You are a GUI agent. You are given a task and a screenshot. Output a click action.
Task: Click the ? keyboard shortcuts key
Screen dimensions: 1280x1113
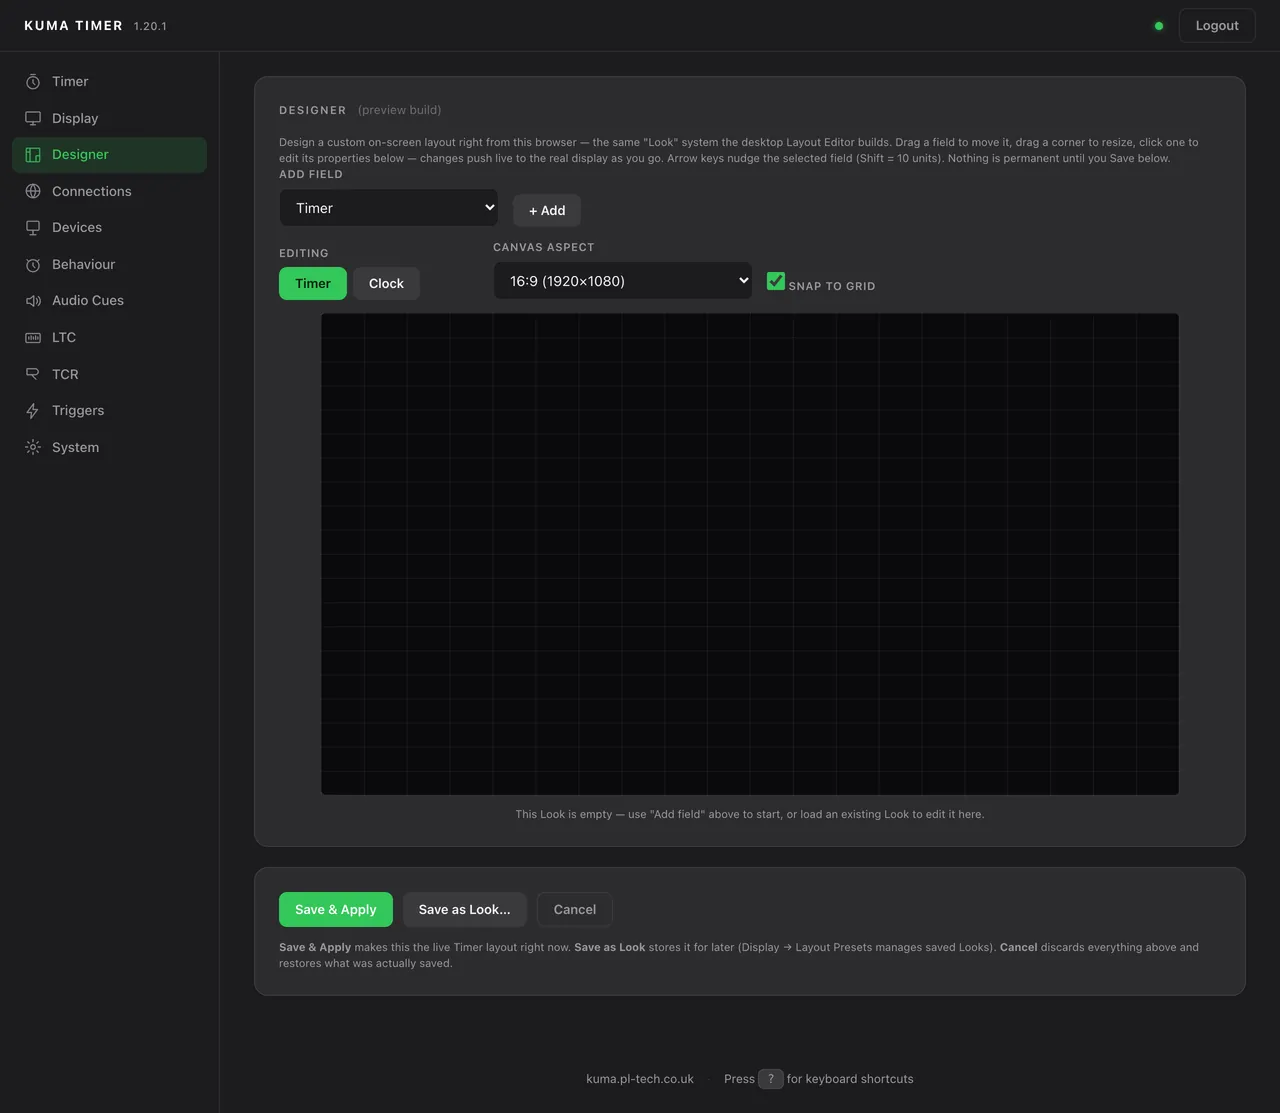[771, 1079]
